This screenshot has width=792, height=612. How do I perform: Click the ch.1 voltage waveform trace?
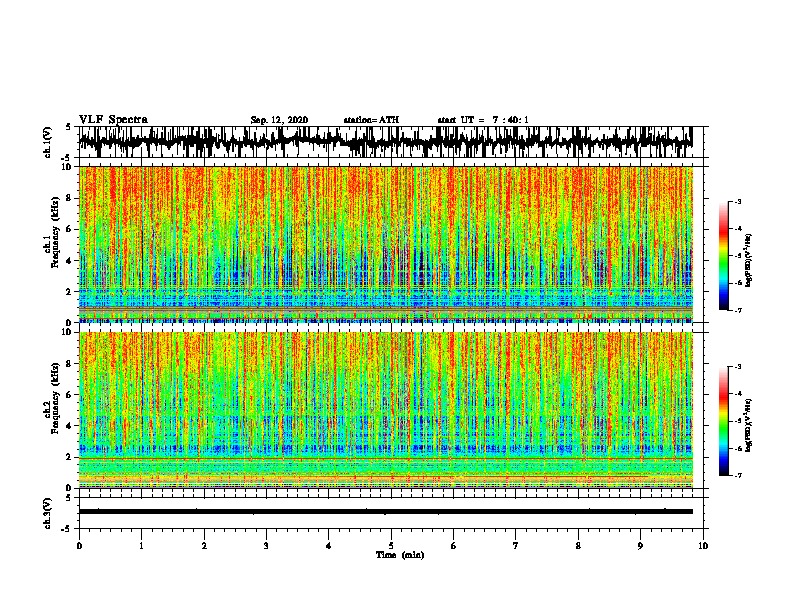pyautogui.click(x=385, y=142)
